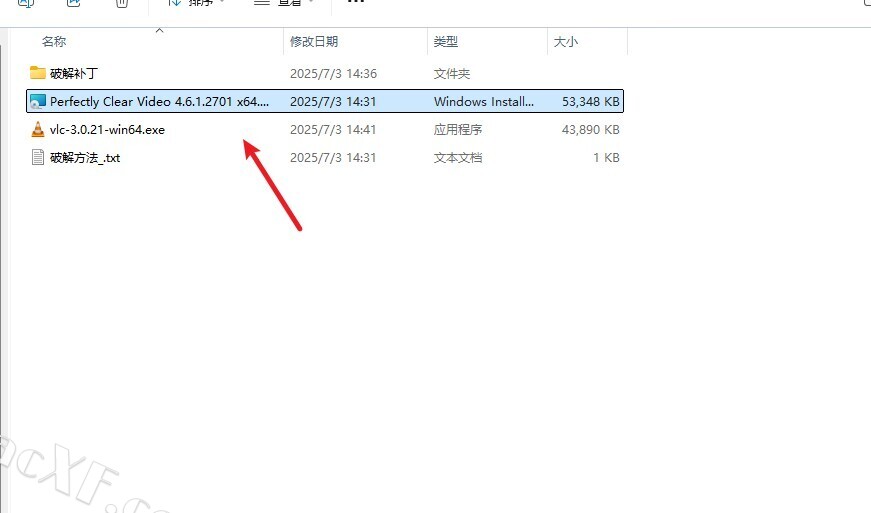Click the date cell of 破解方法_.txt row
Screen dimensions: 871x513
pyautogui.click(x=333, y=158)
